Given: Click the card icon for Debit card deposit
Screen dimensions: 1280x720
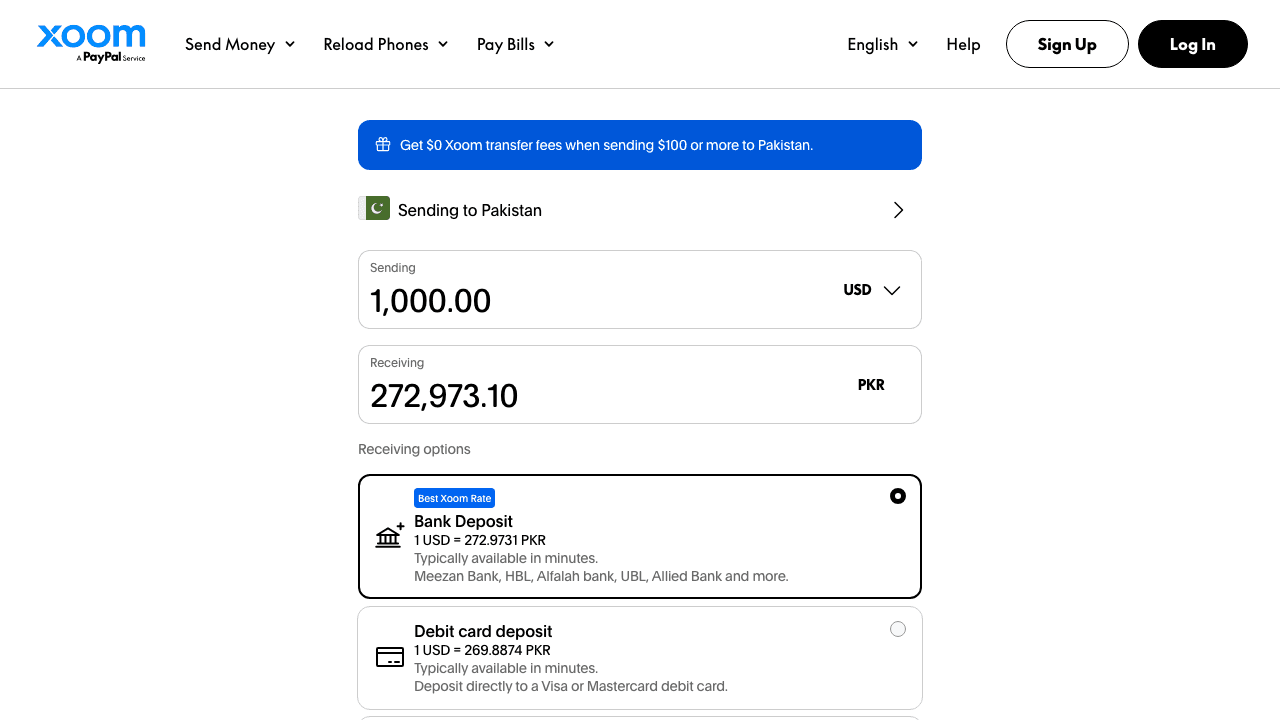Looking at the screenshot, I should (390, 657).
